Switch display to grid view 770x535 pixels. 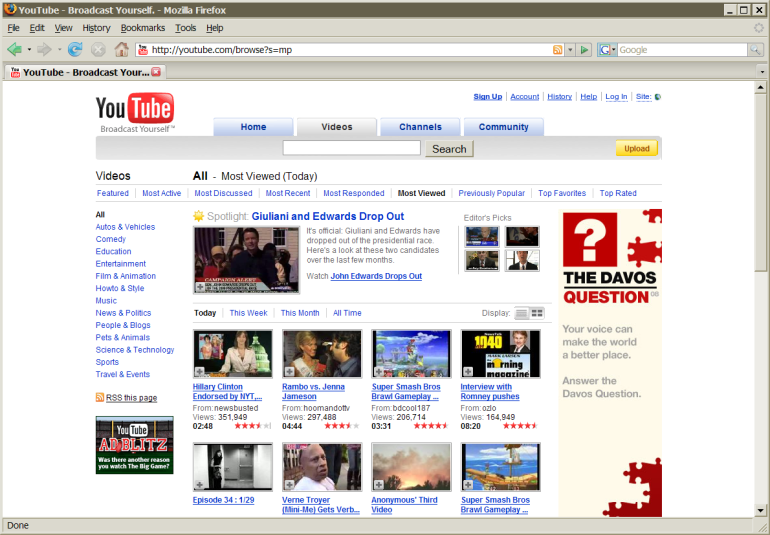point(537,313)
